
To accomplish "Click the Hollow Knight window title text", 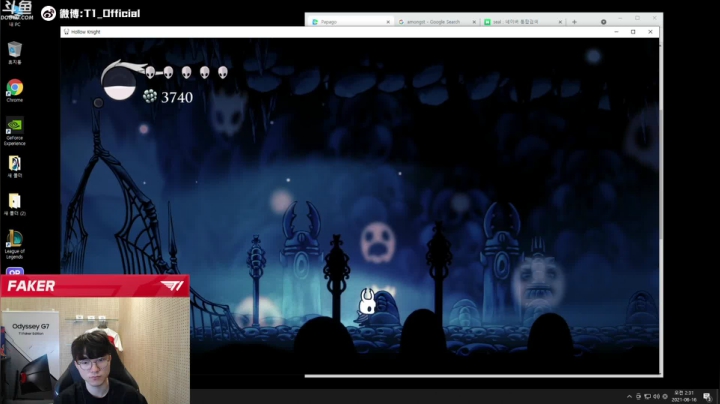I will pyautogui.click(x=85, y=32).
